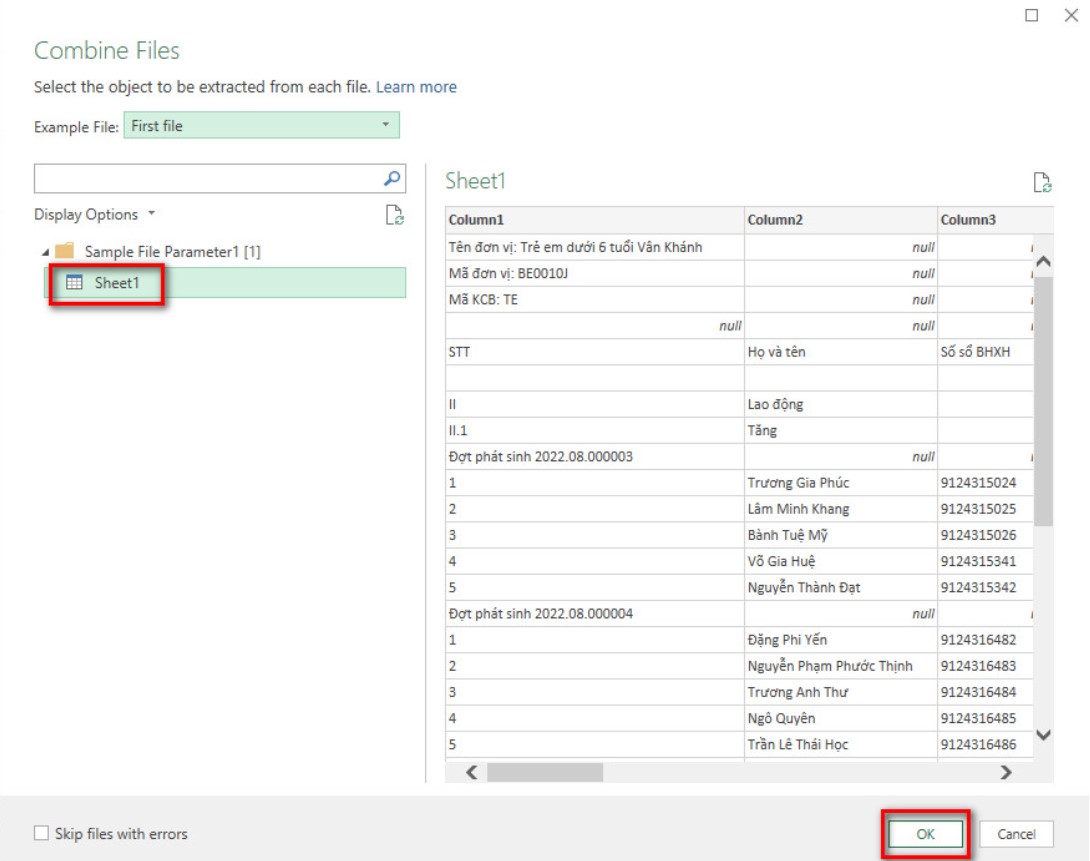Click the value 9124315341

(x=978, y=561)
